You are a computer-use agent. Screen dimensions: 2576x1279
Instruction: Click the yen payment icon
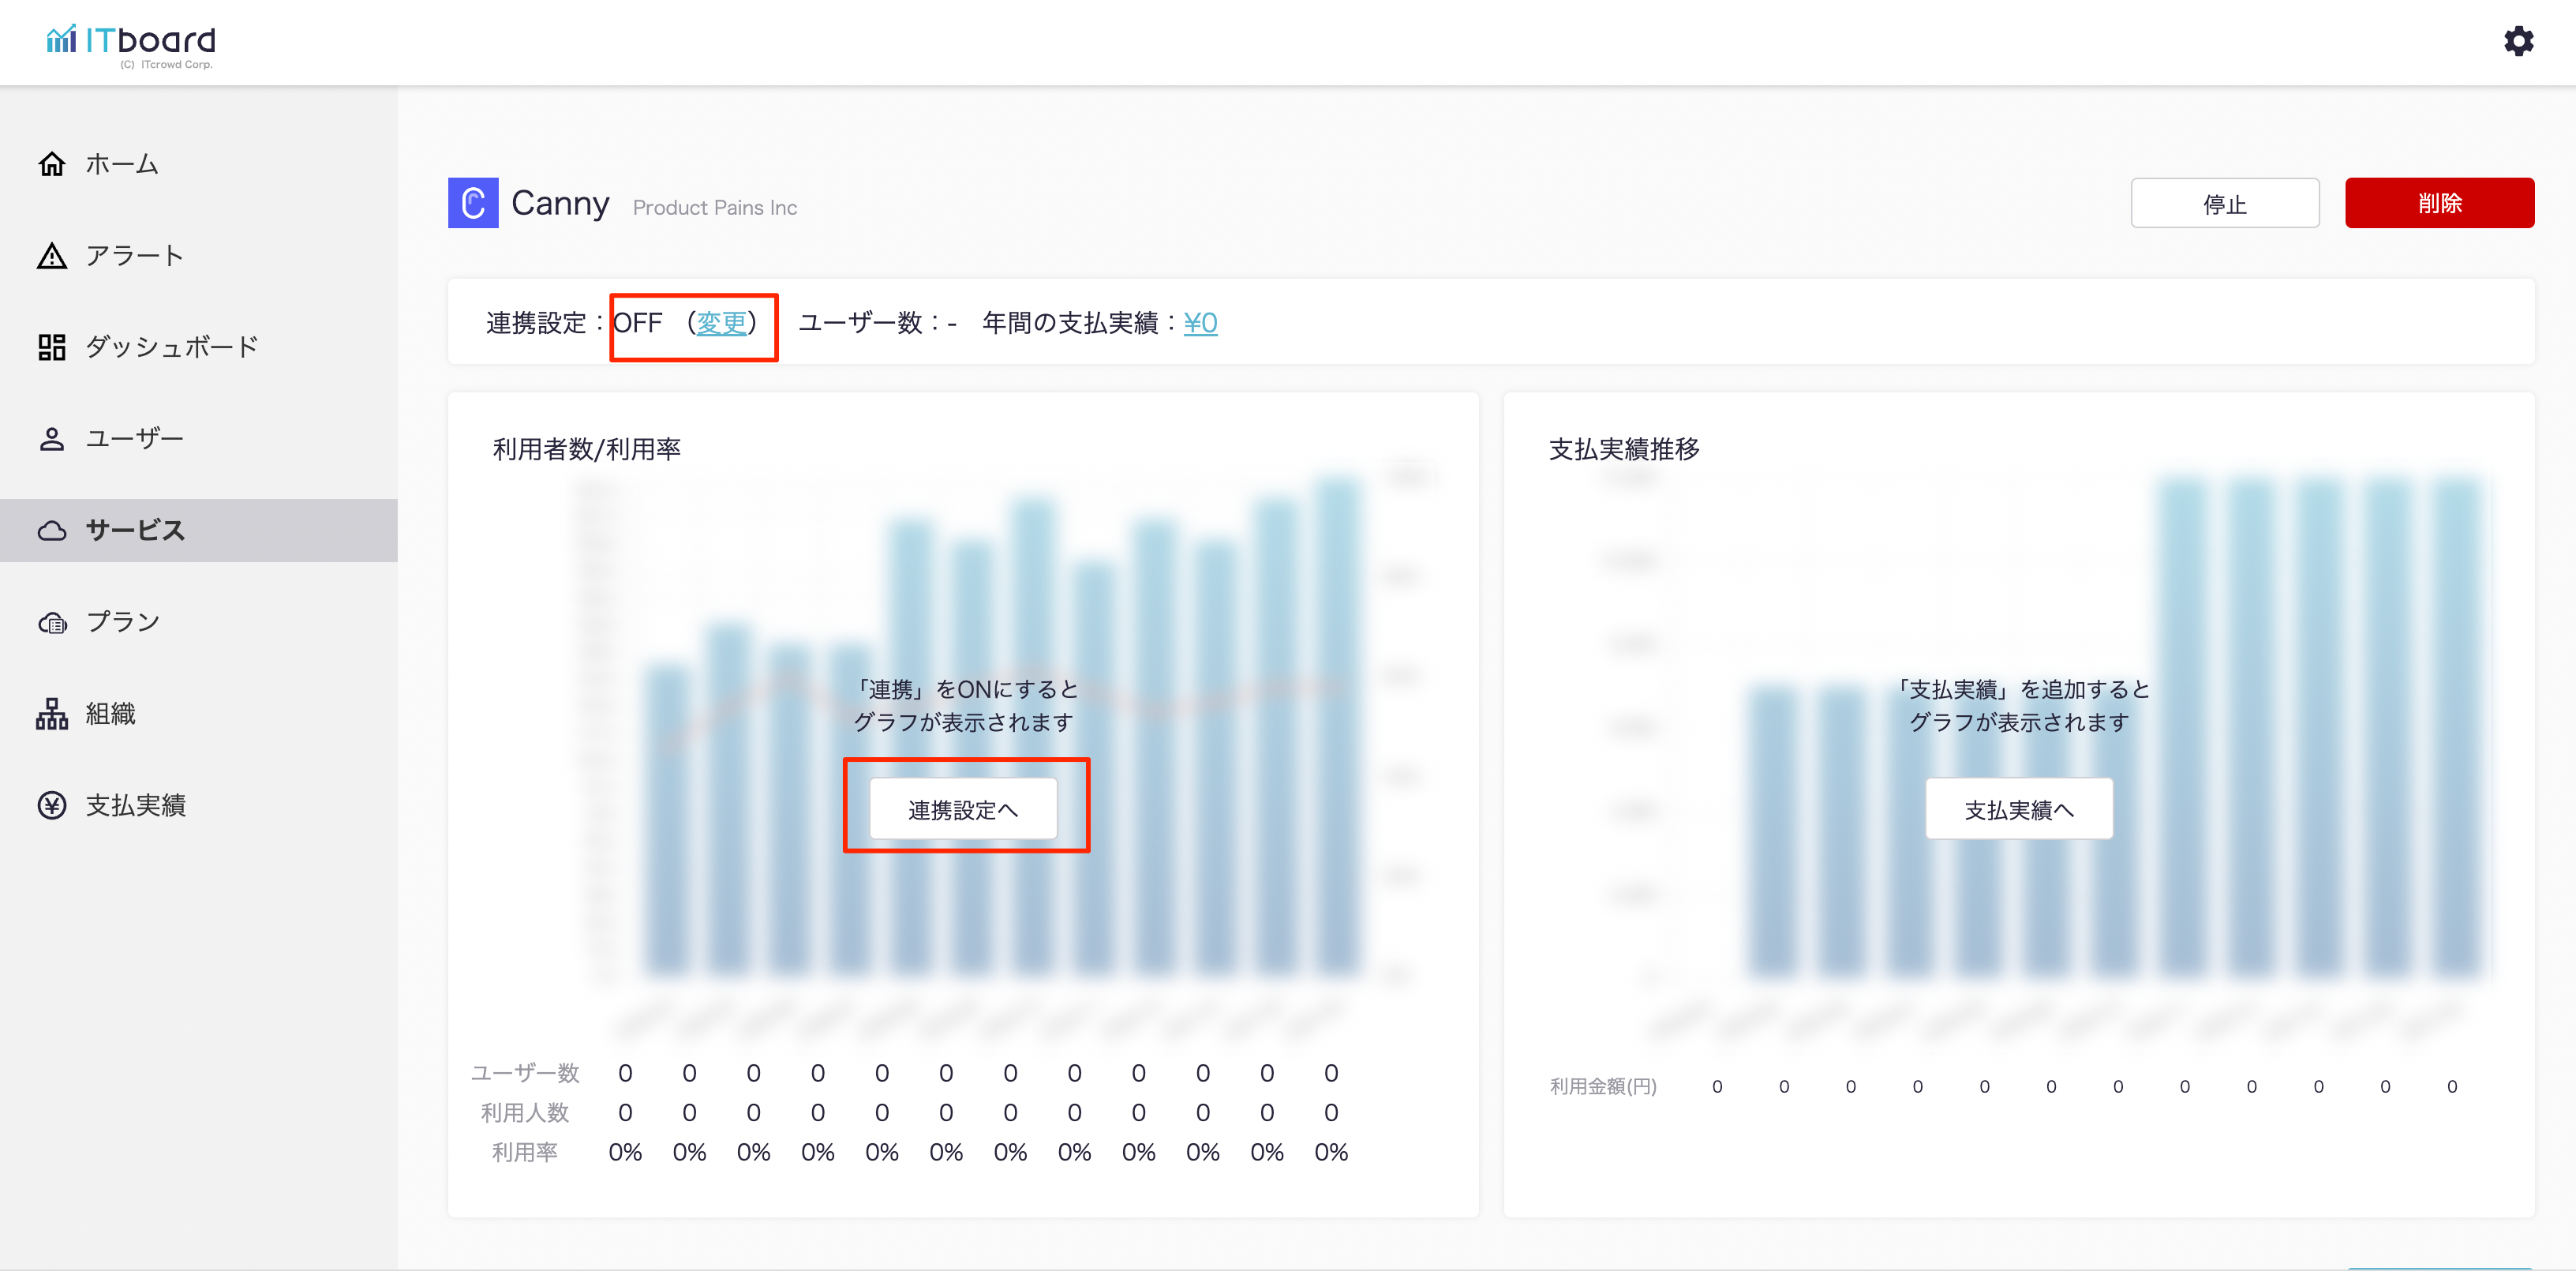coord(52,805)
